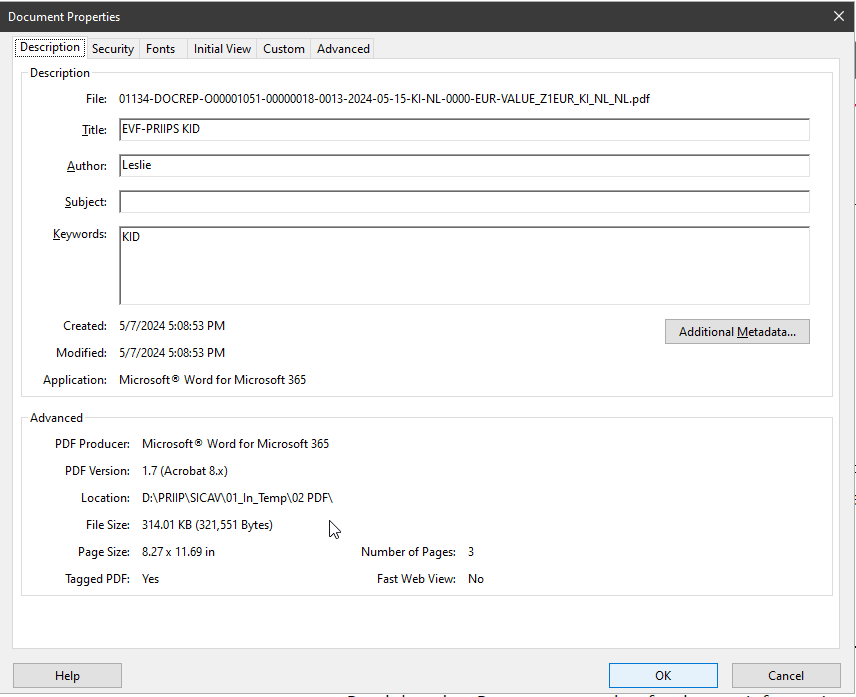Viewport: 856px width, 697px height.
Task: Open the Fonts tab
Action: click(x=160, y=49)
